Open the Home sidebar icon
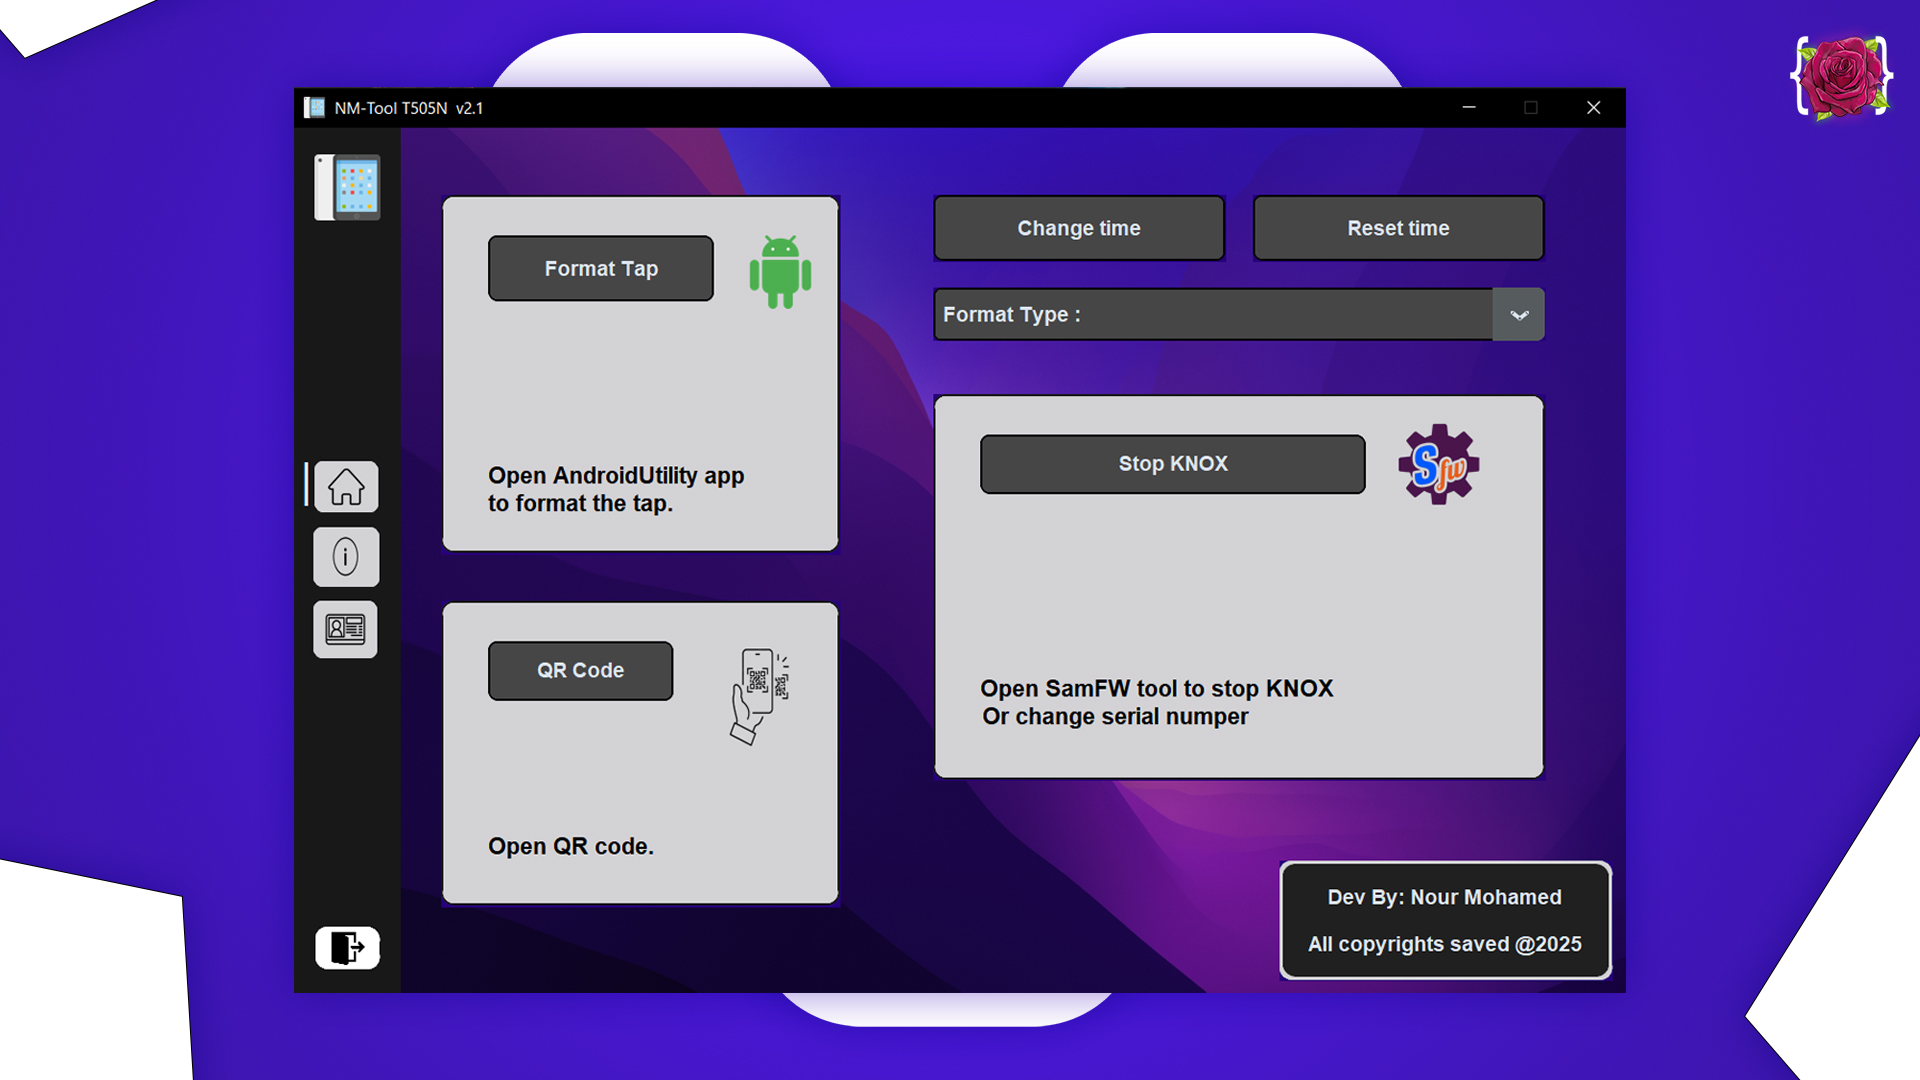1920x1080 pixels. pyautogui.click(x=346, y=487)
